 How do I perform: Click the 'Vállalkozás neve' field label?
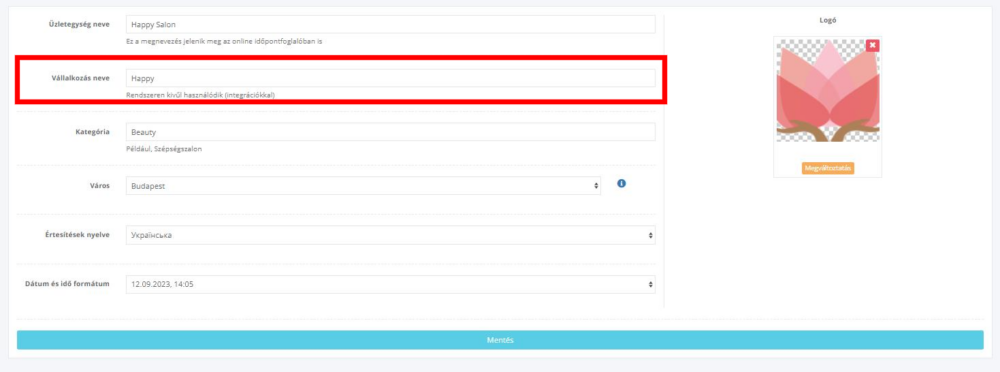pos(80,78)
